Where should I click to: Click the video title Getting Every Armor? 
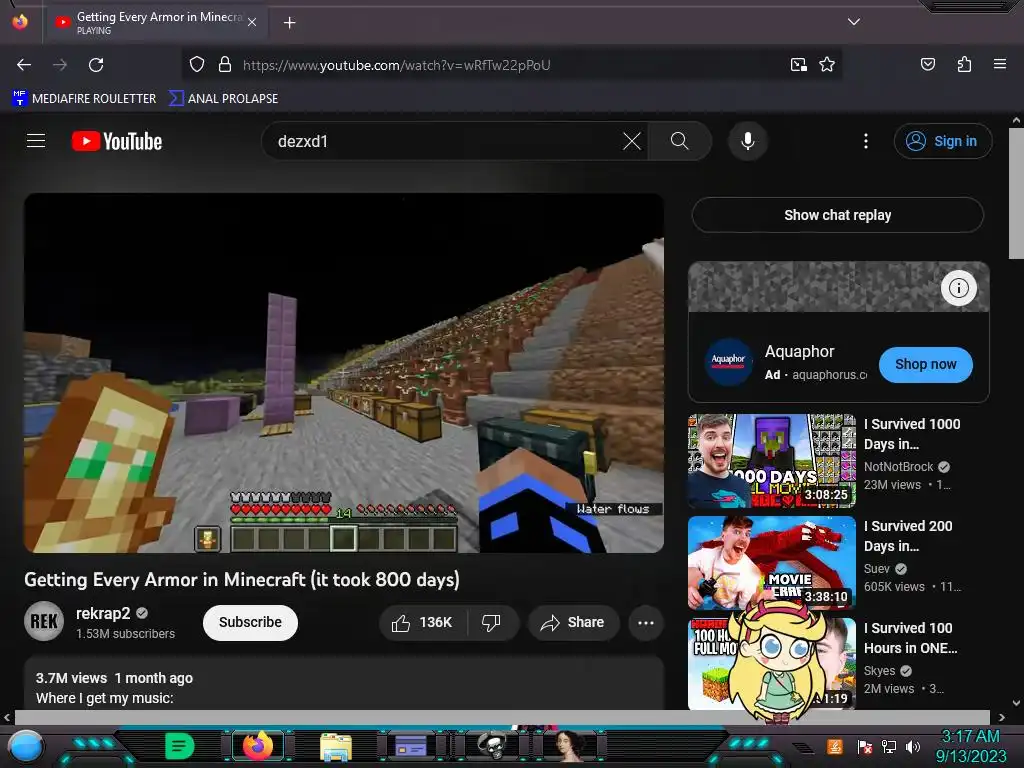[x=242, y=579]
